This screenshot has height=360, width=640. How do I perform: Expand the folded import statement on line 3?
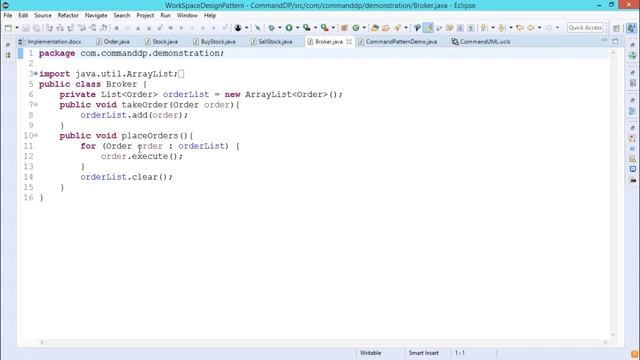(36, 74)
